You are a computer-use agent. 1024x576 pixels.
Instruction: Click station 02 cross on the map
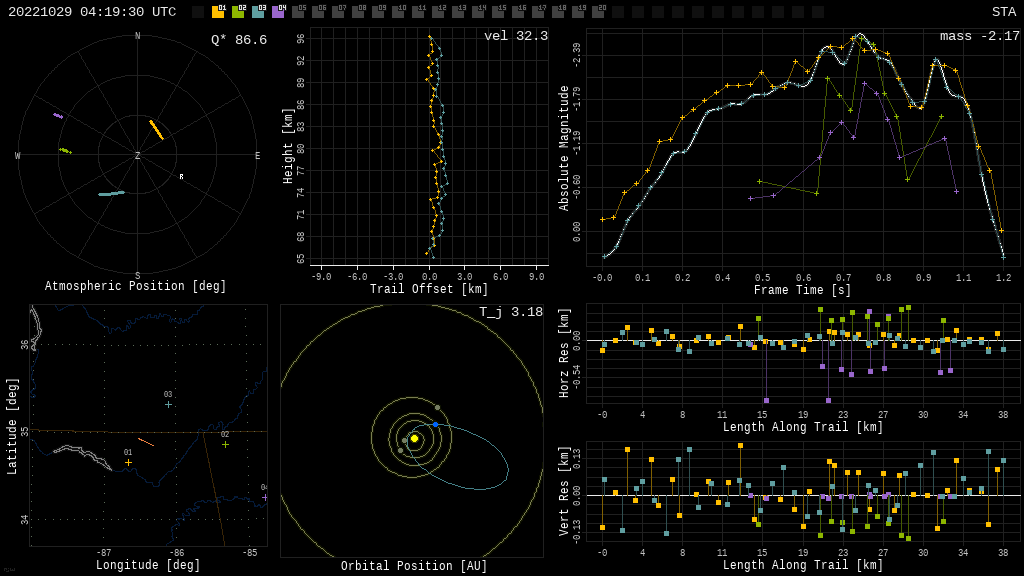coord(225,444)
